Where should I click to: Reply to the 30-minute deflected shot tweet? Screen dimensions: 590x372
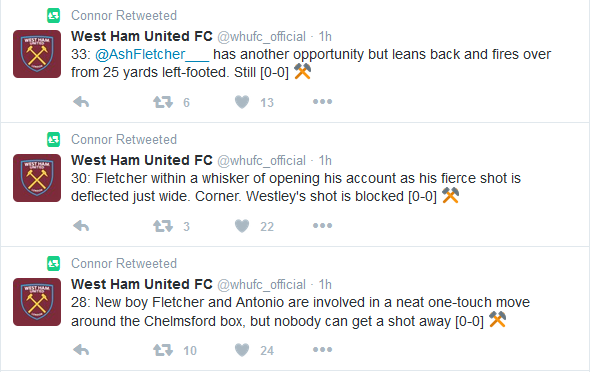pyautogui.click(x=81, y=226)
